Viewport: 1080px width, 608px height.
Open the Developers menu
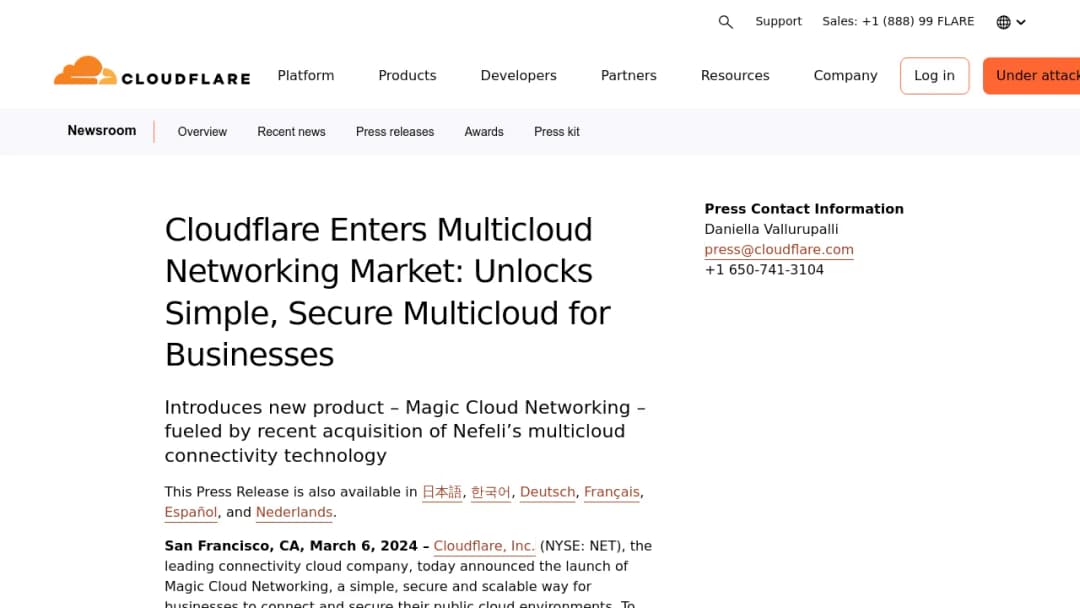click(x=519, y=75)
